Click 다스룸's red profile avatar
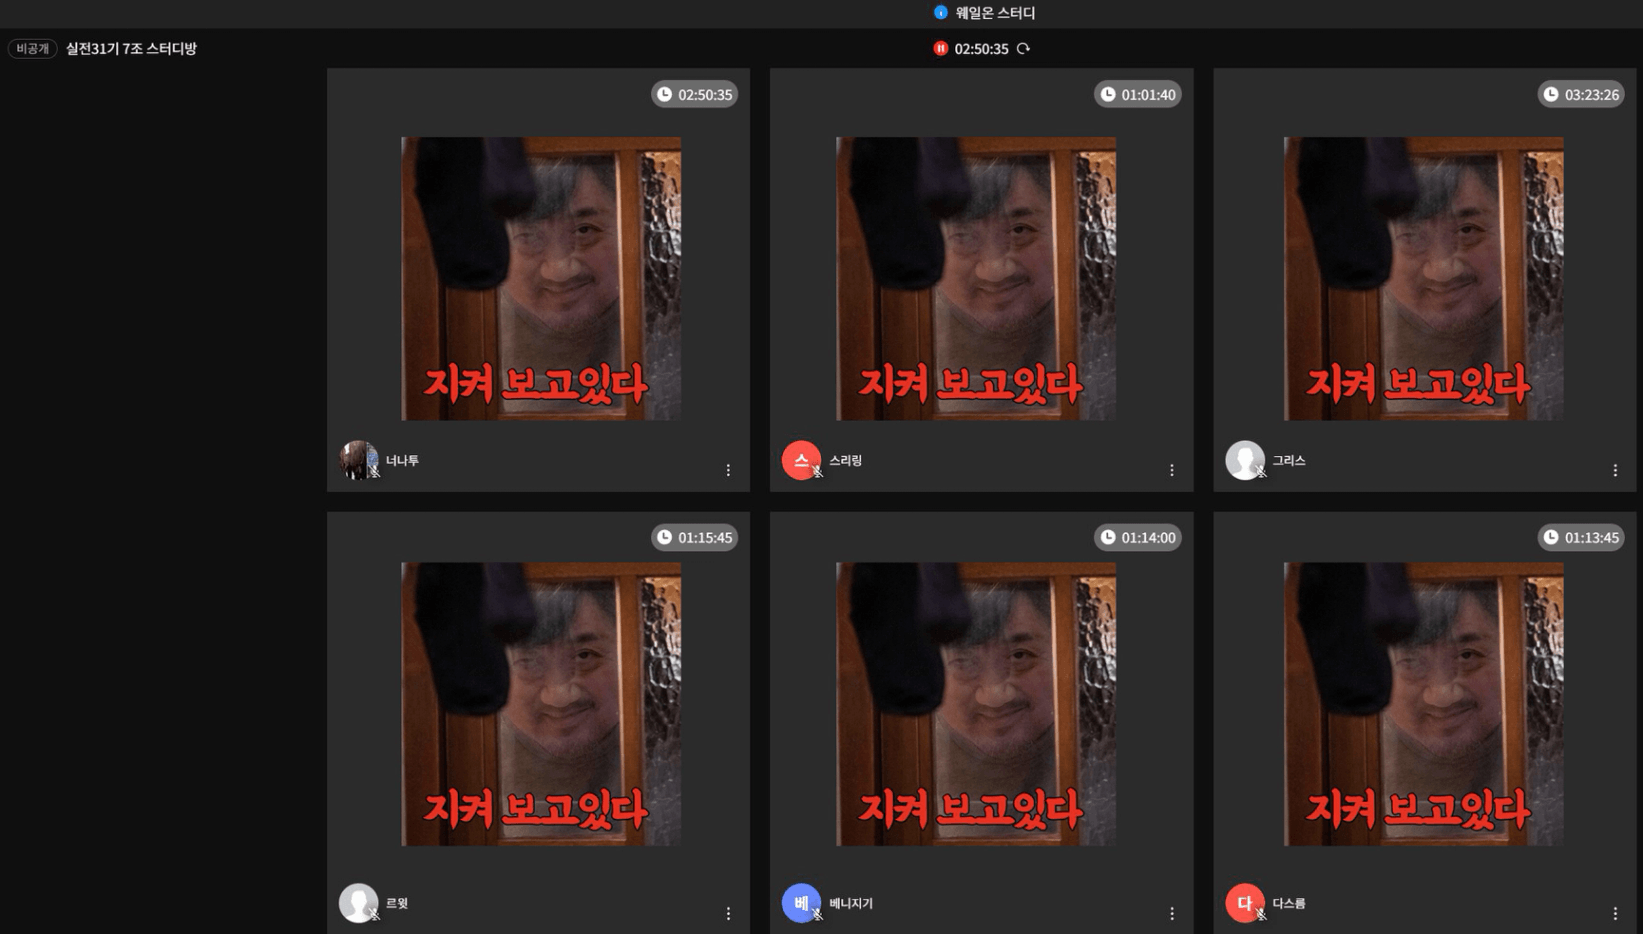This screenshot has width=1643, height=934. pyautogui.click(x=1245, y=903)
